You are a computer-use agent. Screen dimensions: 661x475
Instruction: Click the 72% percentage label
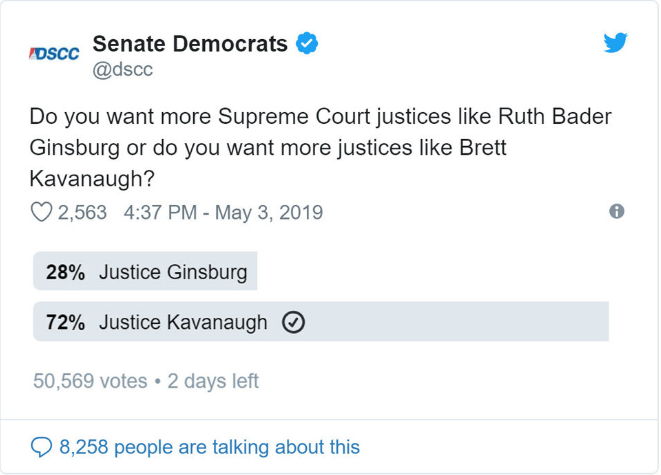click(65, 322)
